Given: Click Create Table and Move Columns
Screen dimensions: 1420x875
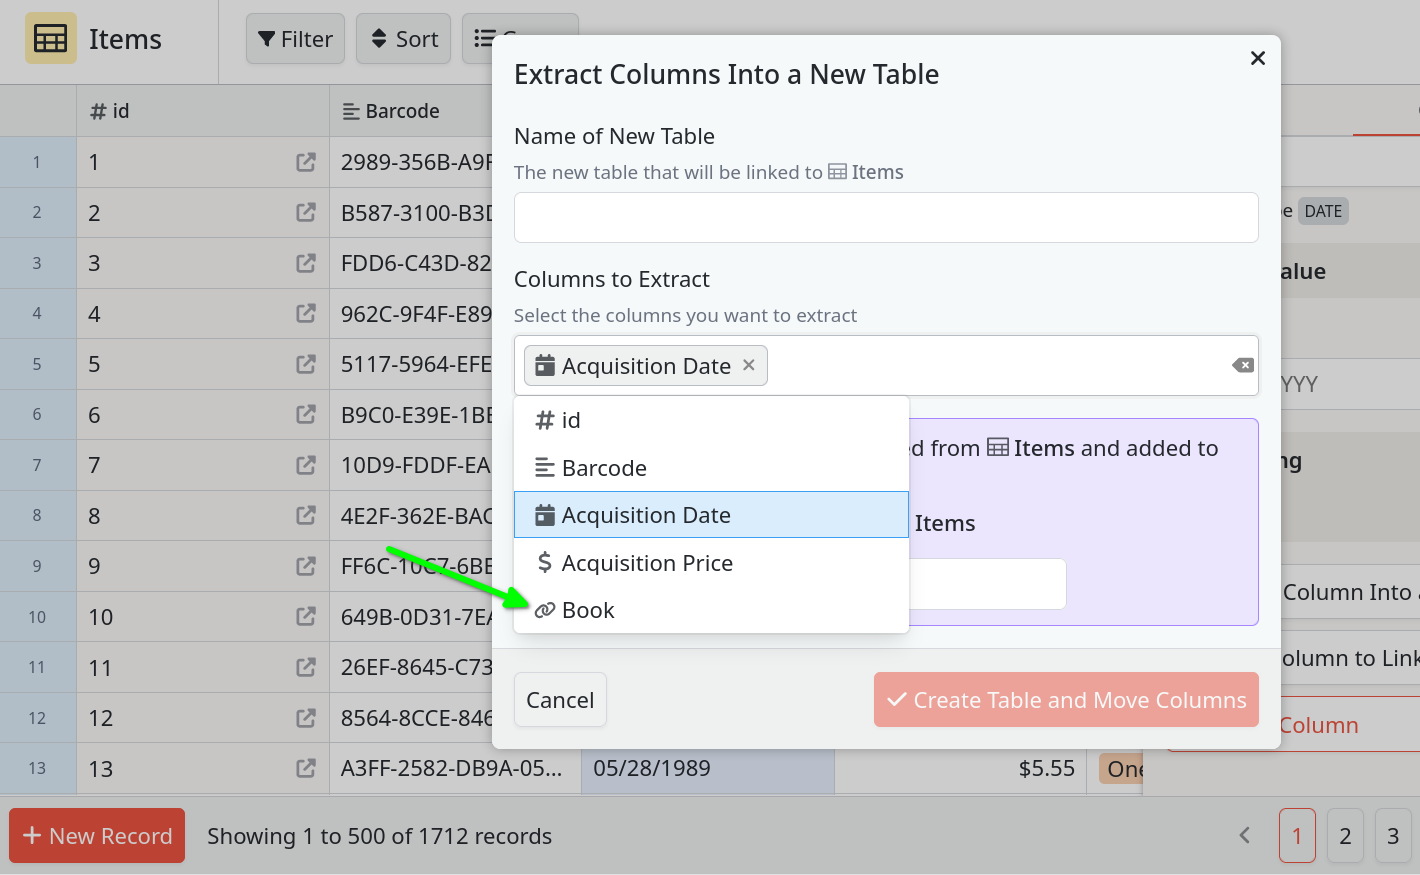Looking at the screenshot, I should click(1065, 700).
